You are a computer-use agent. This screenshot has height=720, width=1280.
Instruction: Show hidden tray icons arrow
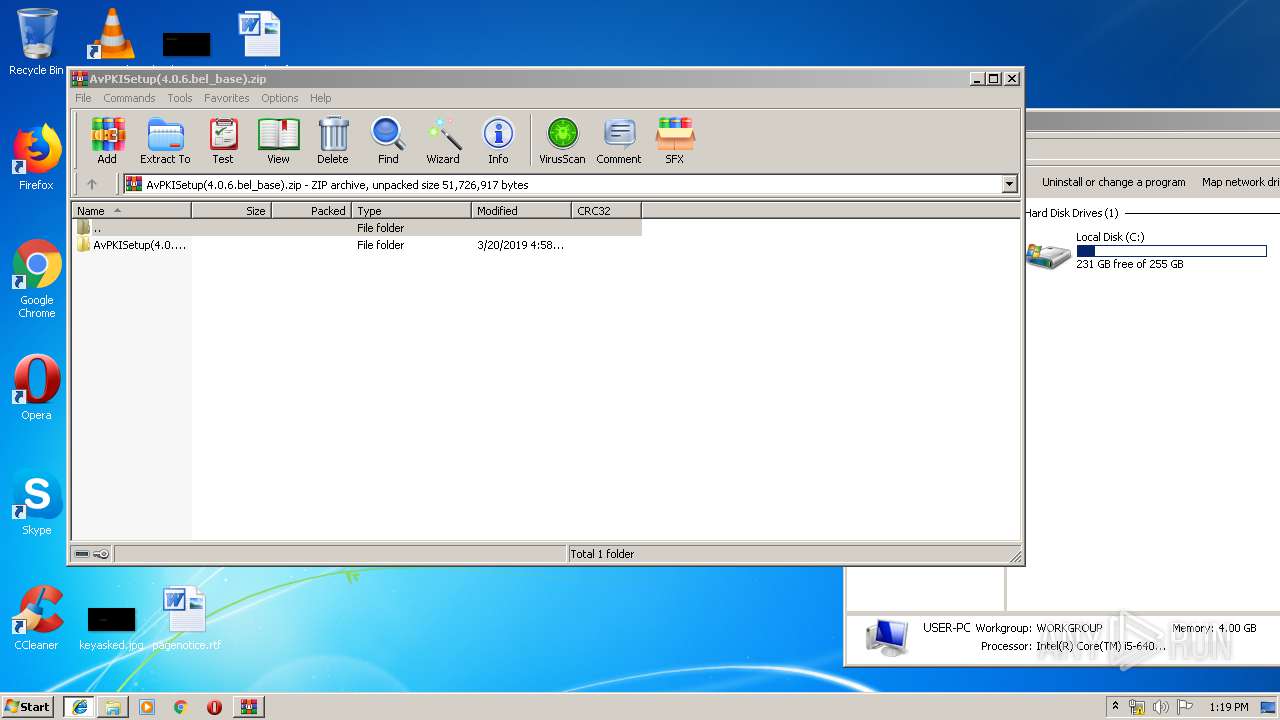pos(1116,706)
